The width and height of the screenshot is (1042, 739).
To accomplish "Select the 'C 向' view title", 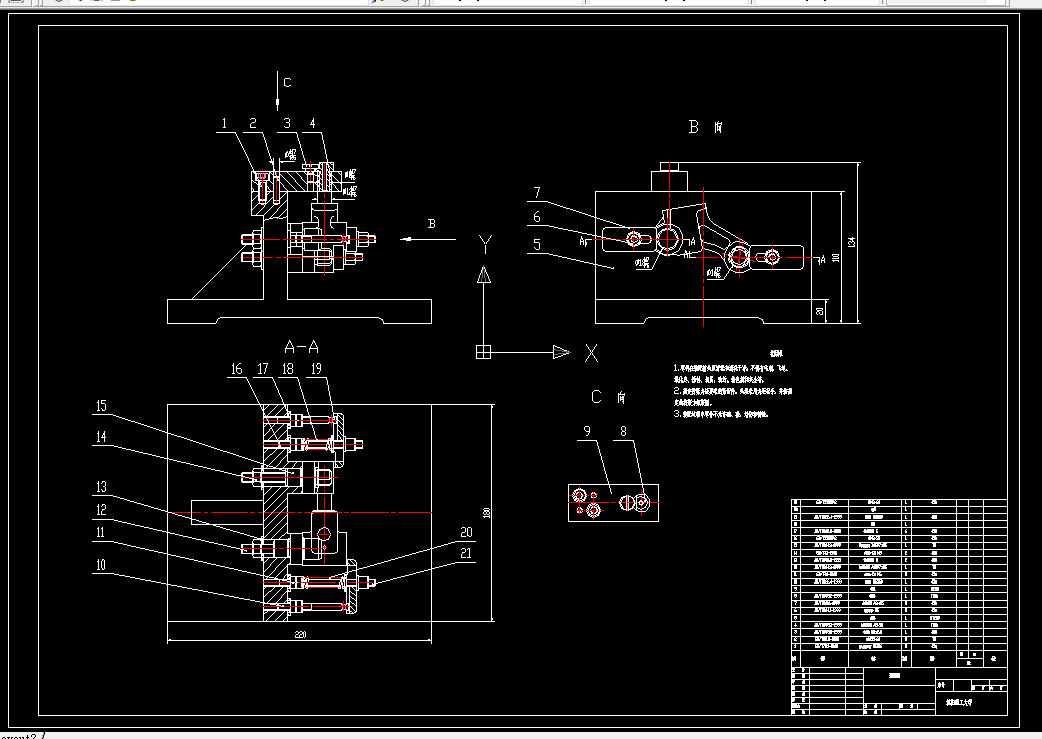I will pyautogui.click(x=608, y=397).
